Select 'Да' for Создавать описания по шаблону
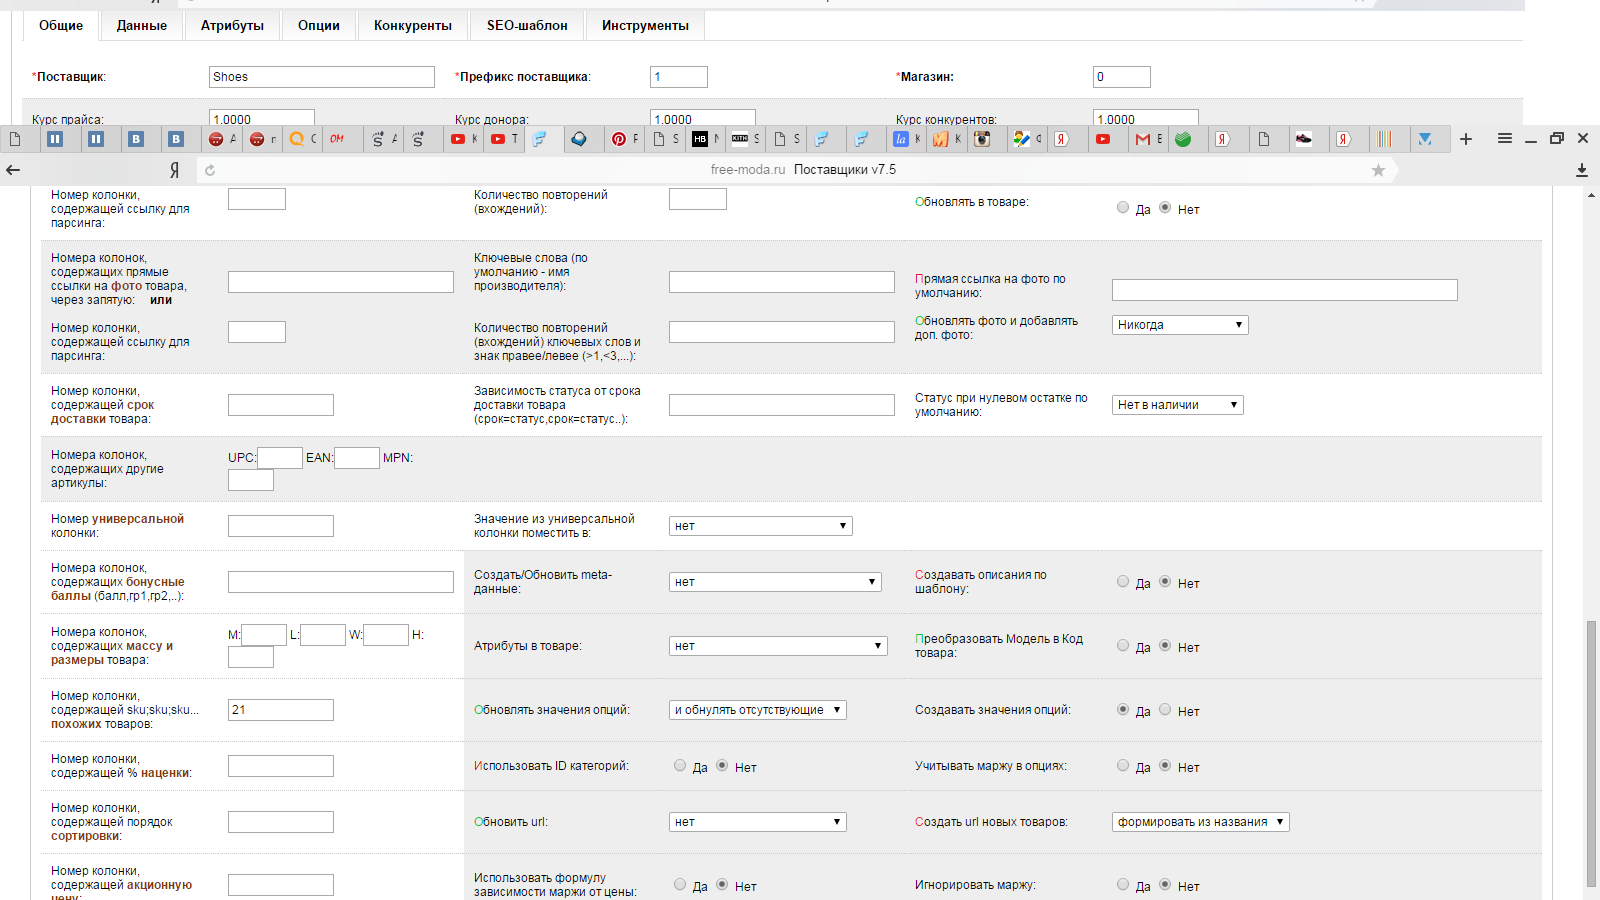This screenshot has height=900, width=1600. pos(1123,582)
